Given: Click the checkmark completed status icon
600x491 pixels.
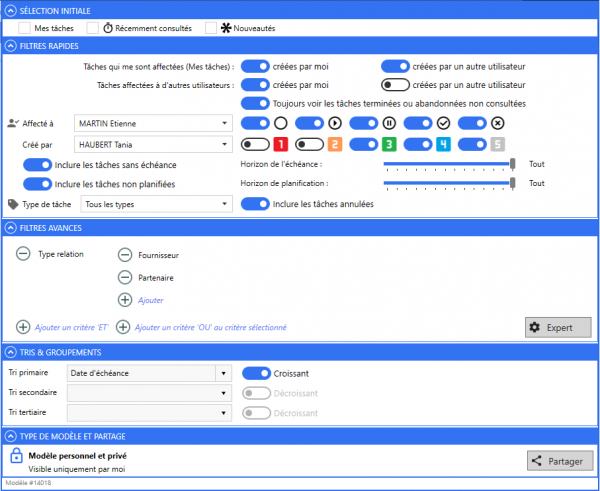Looking at the screenshot, I should [x=443, y=123].
